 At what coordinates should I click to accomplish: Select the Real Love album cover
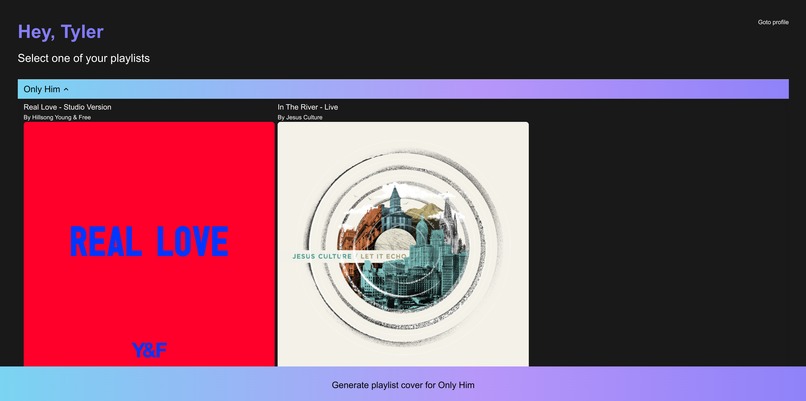tap(149, 244)
